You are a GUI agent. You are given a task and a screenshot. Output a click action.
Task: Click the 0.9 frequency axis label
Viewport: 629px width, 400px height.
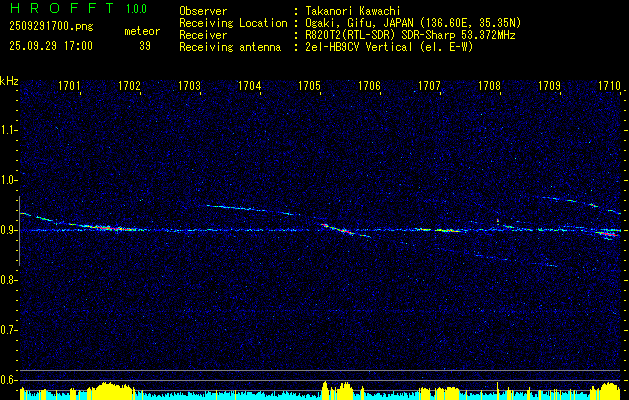point(8,230)
